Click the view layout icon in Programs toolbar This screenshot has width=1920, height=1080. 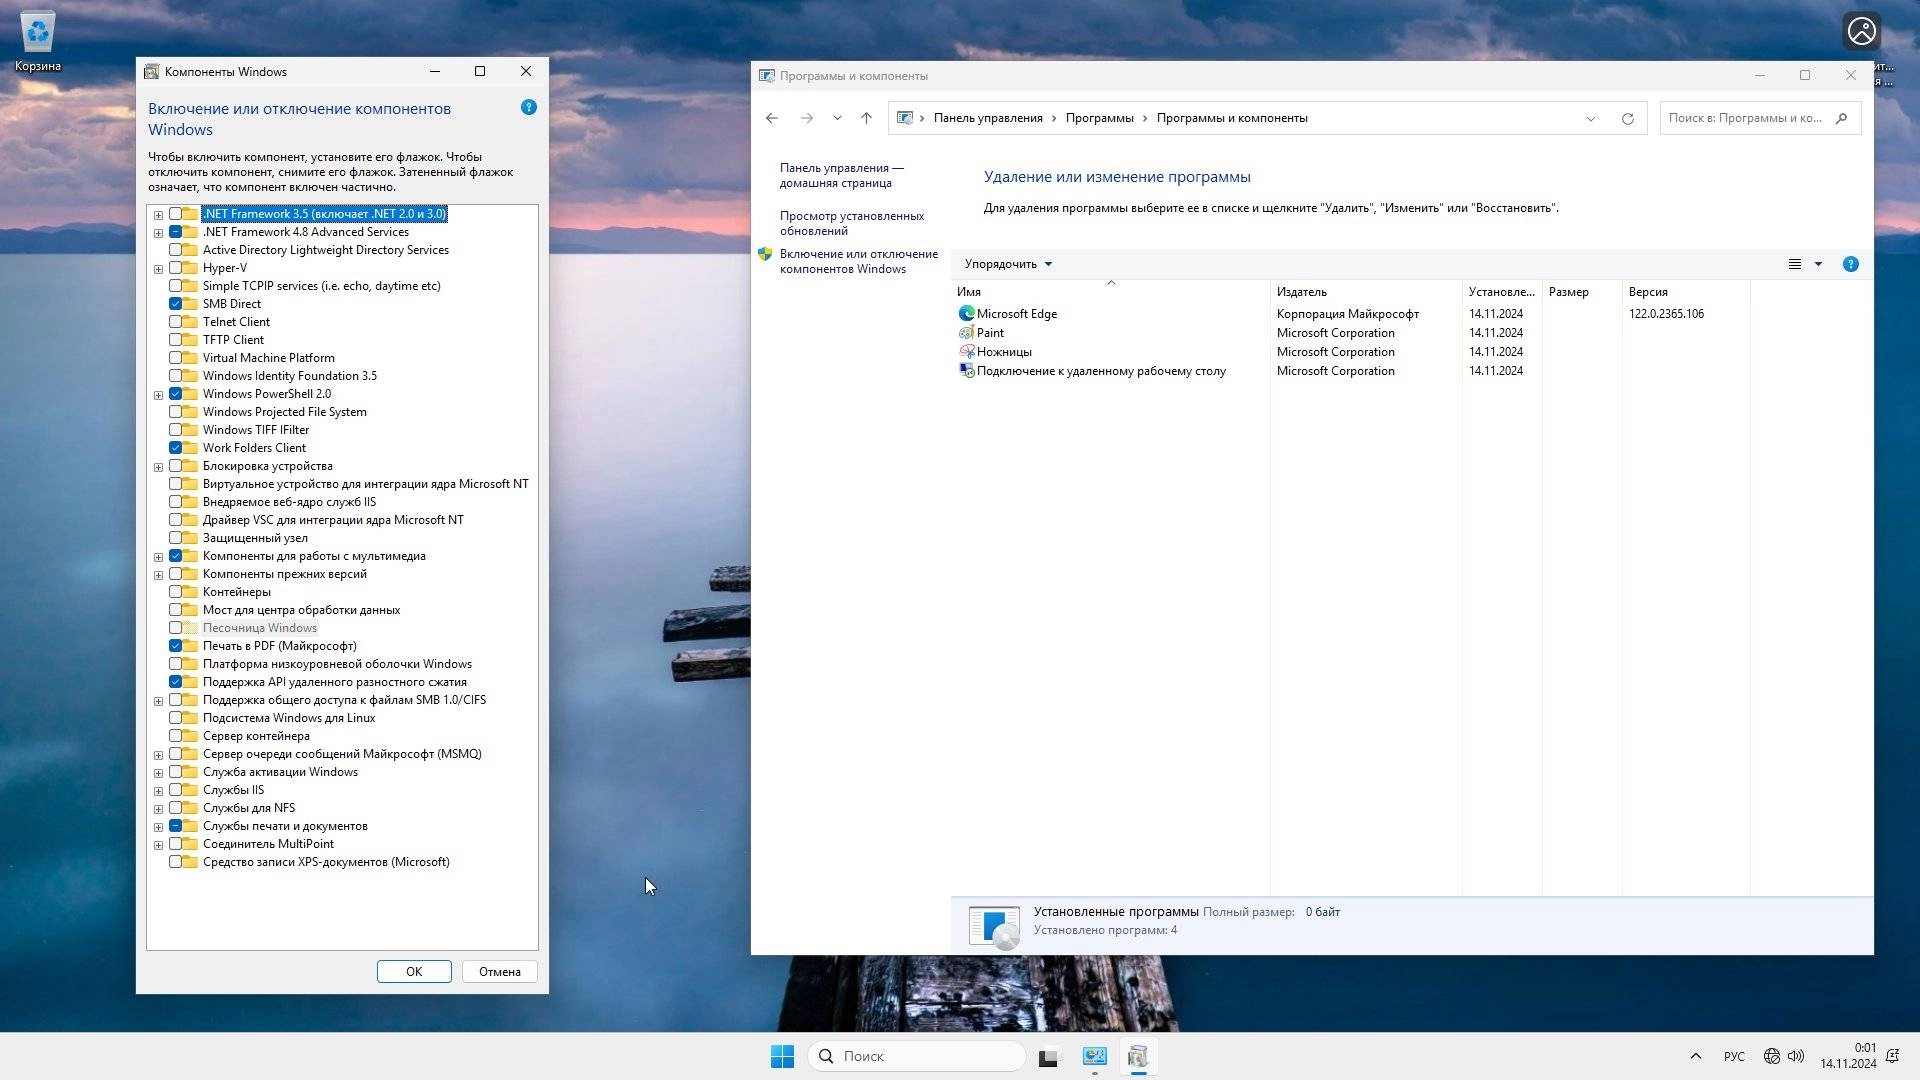tap(1795, 264)
